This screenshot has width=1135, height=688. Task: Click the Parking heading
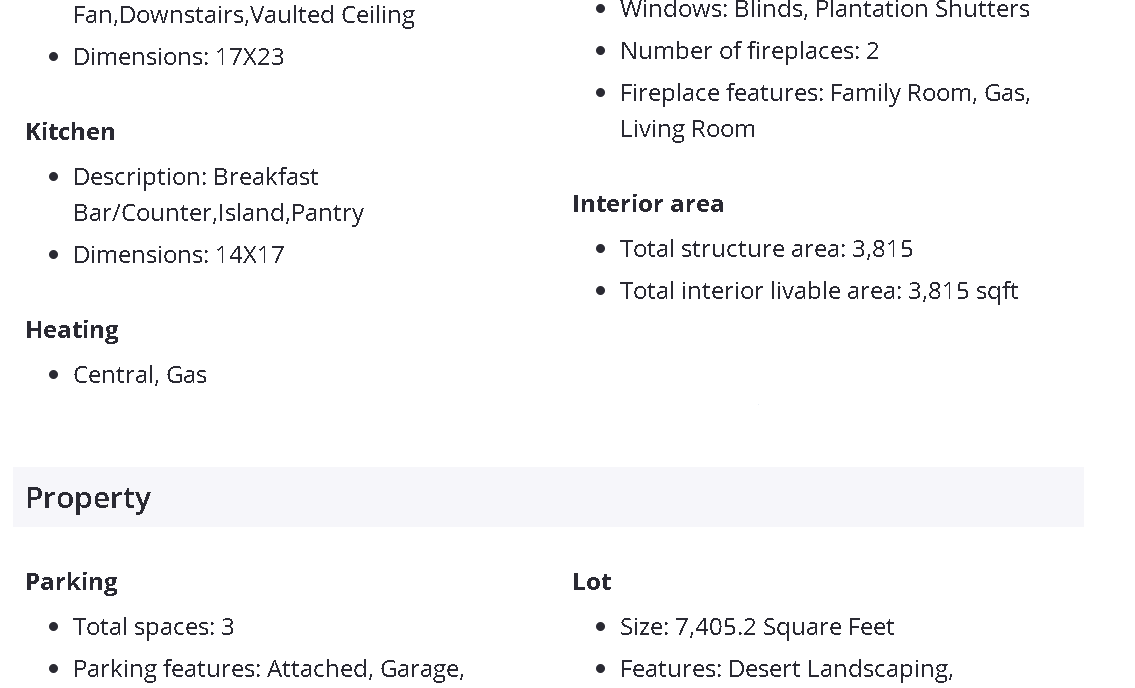pyautogui.click(x=71, y=582)
